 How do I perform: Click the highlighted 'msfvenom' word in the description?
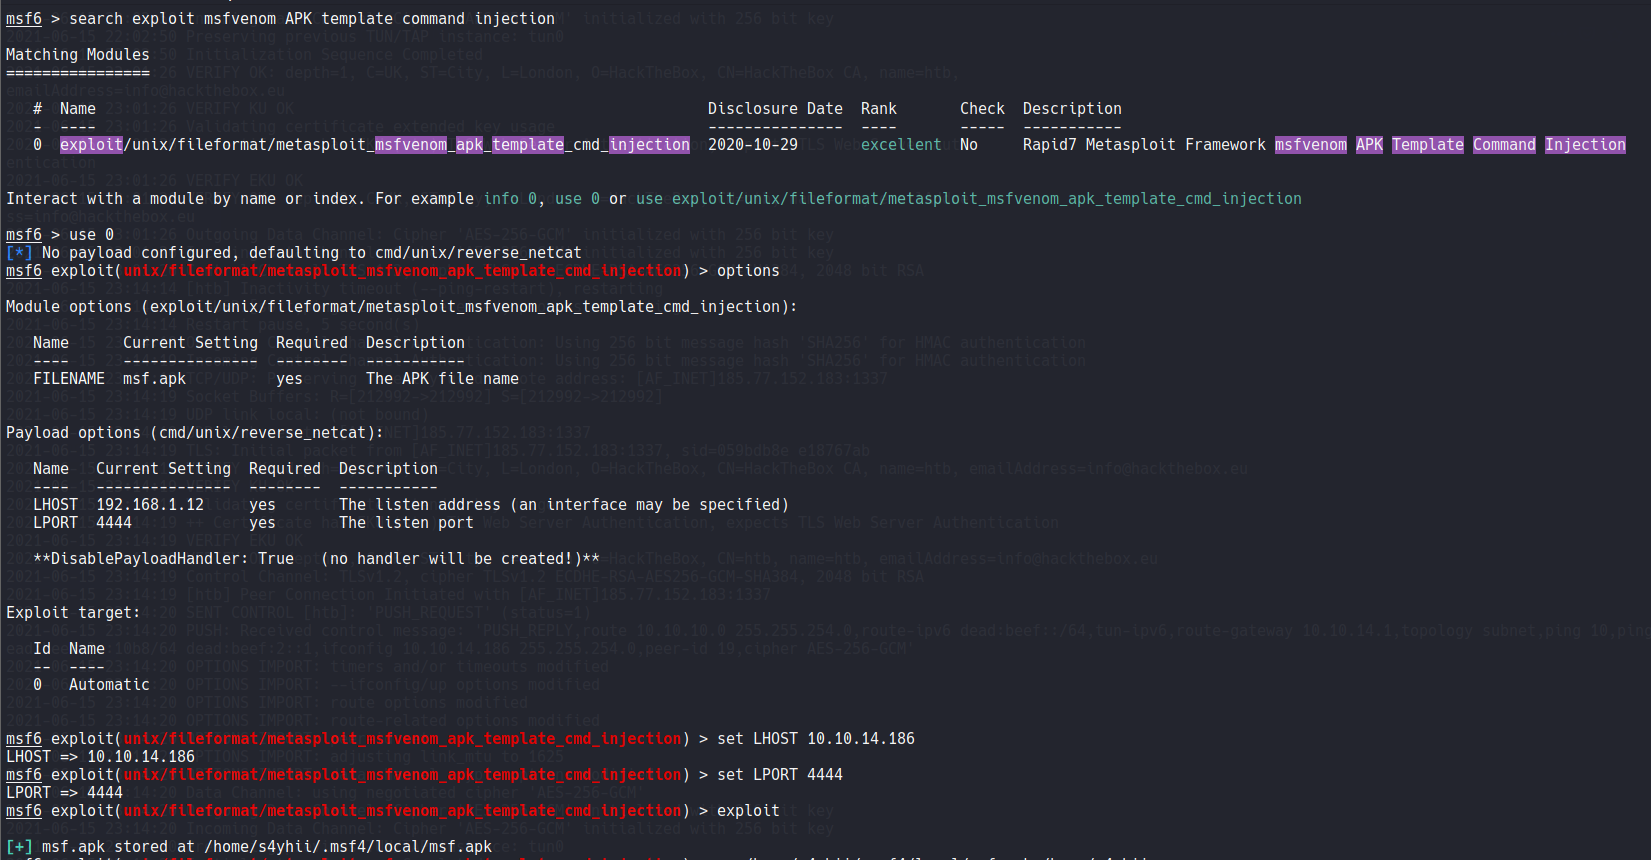1311,145
